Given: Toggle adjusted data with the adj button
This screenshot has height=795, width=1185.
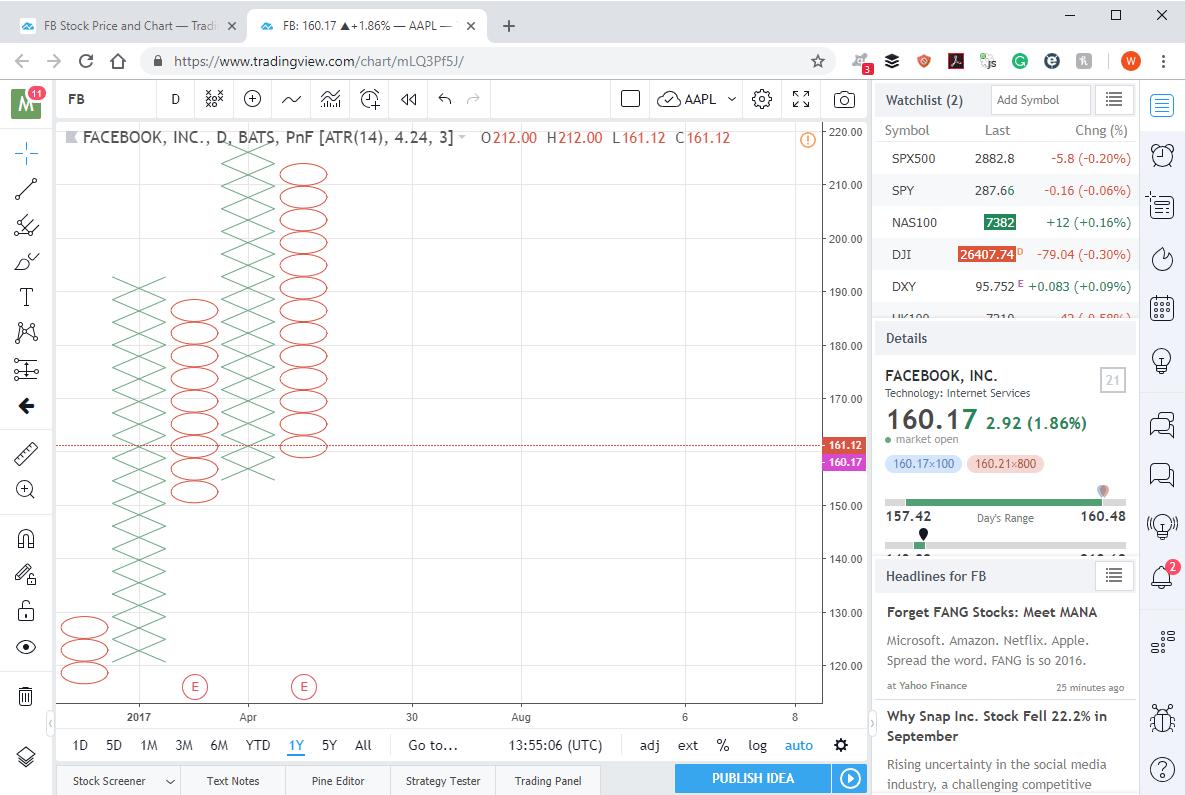Looking at the screenshot, I should pyautogui.click(x=649, y=745).
